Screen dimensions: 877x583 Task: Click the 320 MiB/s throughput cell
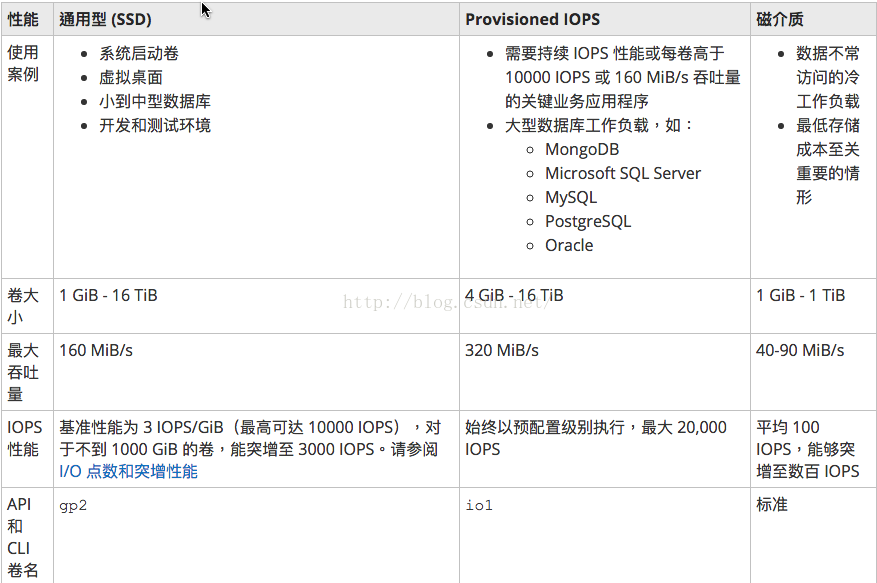point(604,372)
